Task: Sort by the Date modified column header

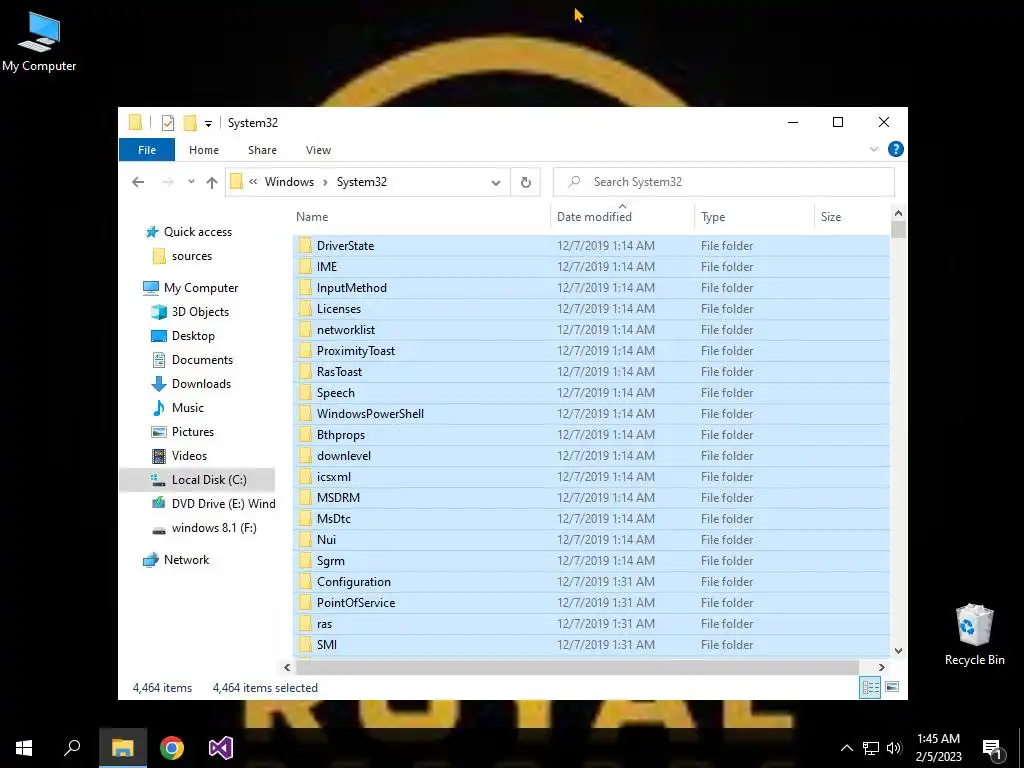Action: point(622,217)
